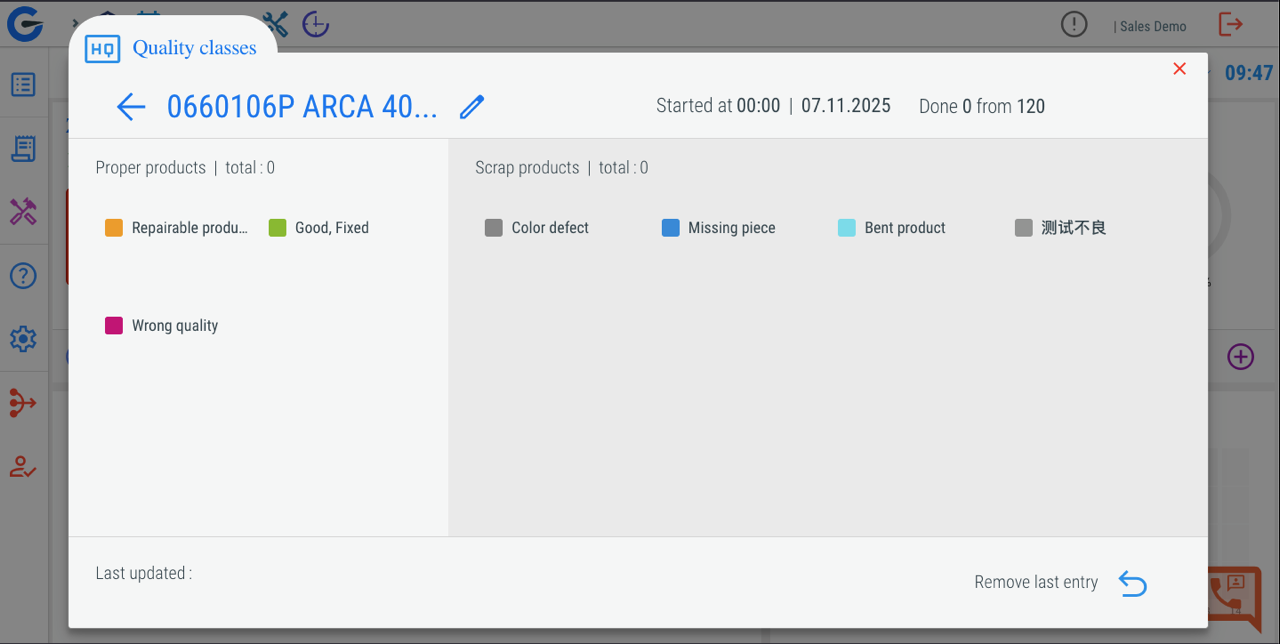
Task: Click the undo arrow for Remove last entry
Action: coord(1132,583)
